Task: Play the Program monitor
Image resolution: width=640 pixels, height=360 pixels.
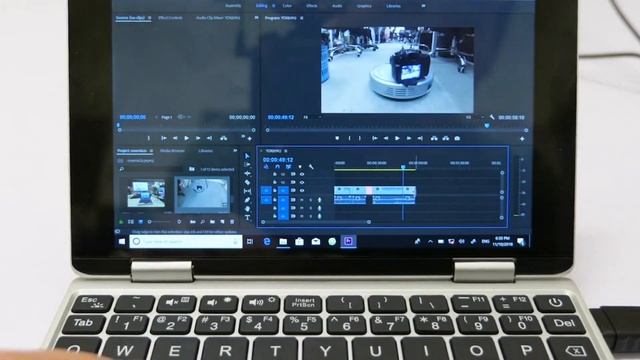Action: (x=397, y=138)
